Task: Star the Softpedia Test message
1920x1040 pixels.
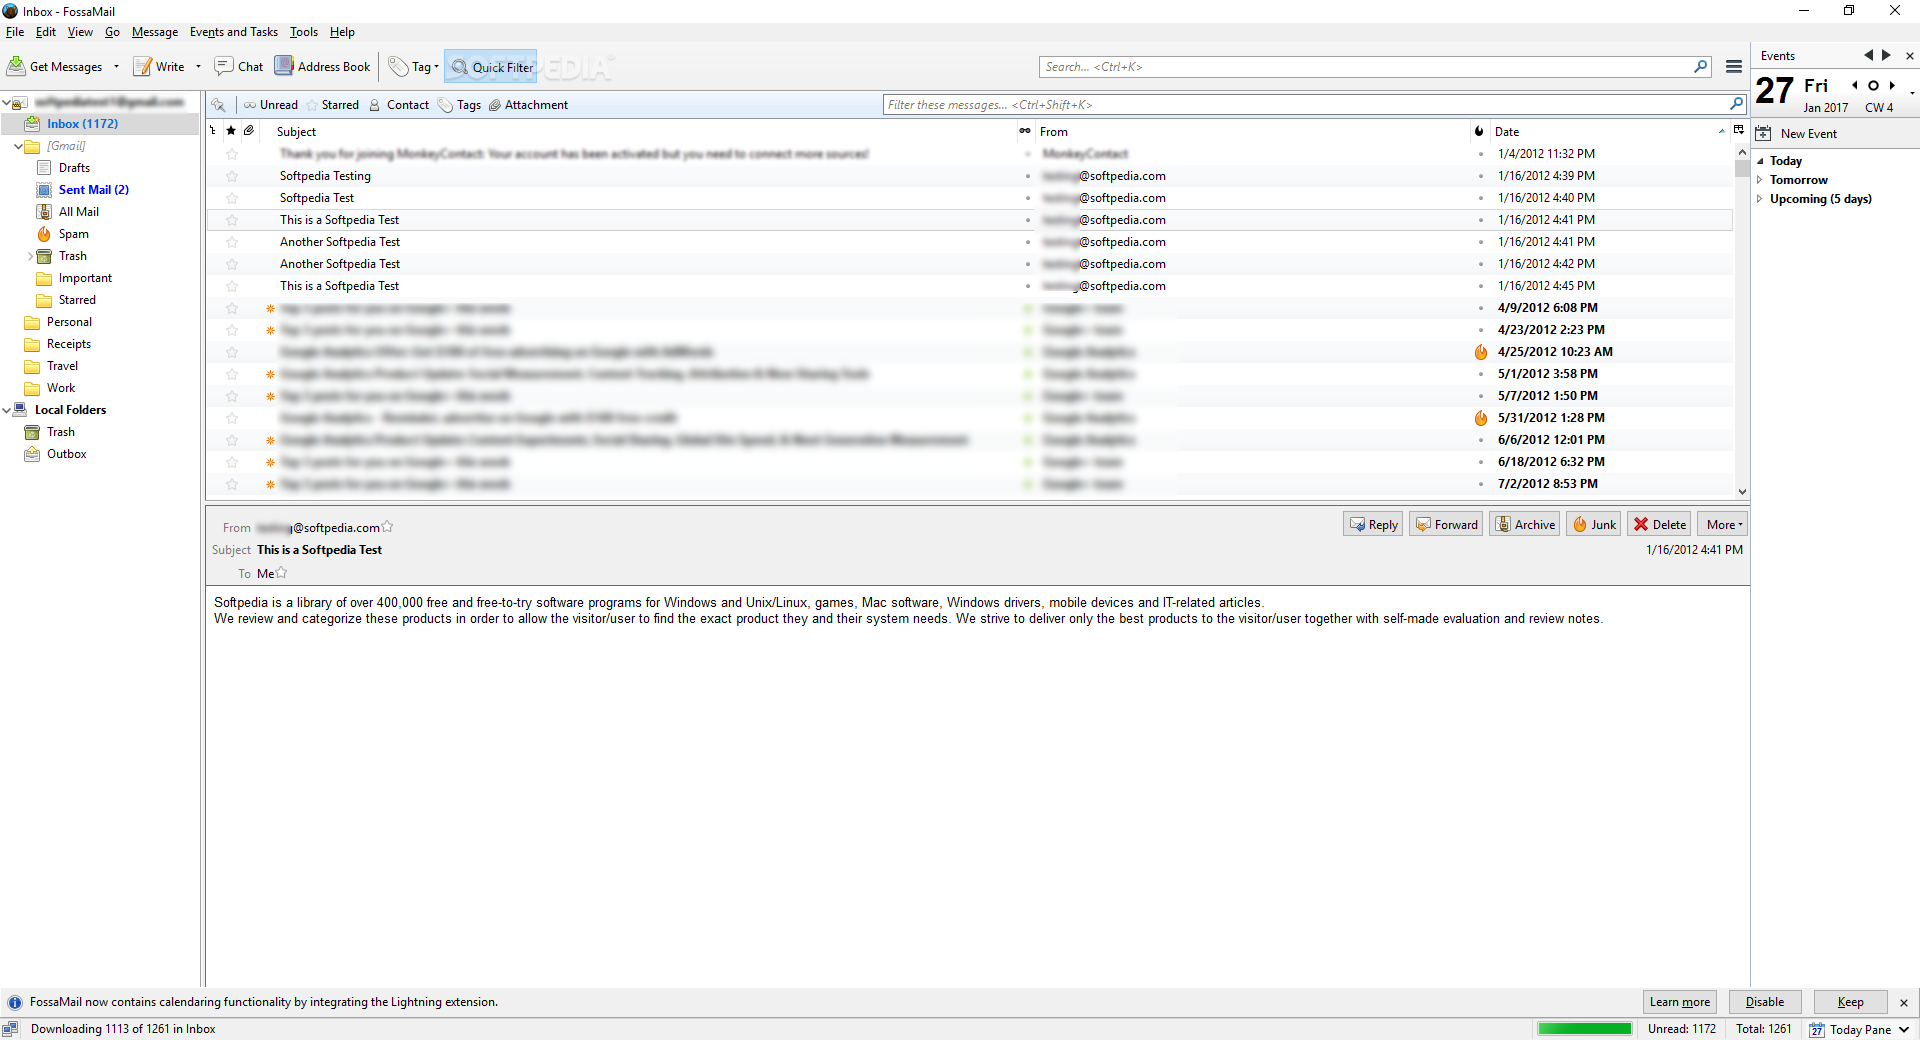Action: pos(232,198)
